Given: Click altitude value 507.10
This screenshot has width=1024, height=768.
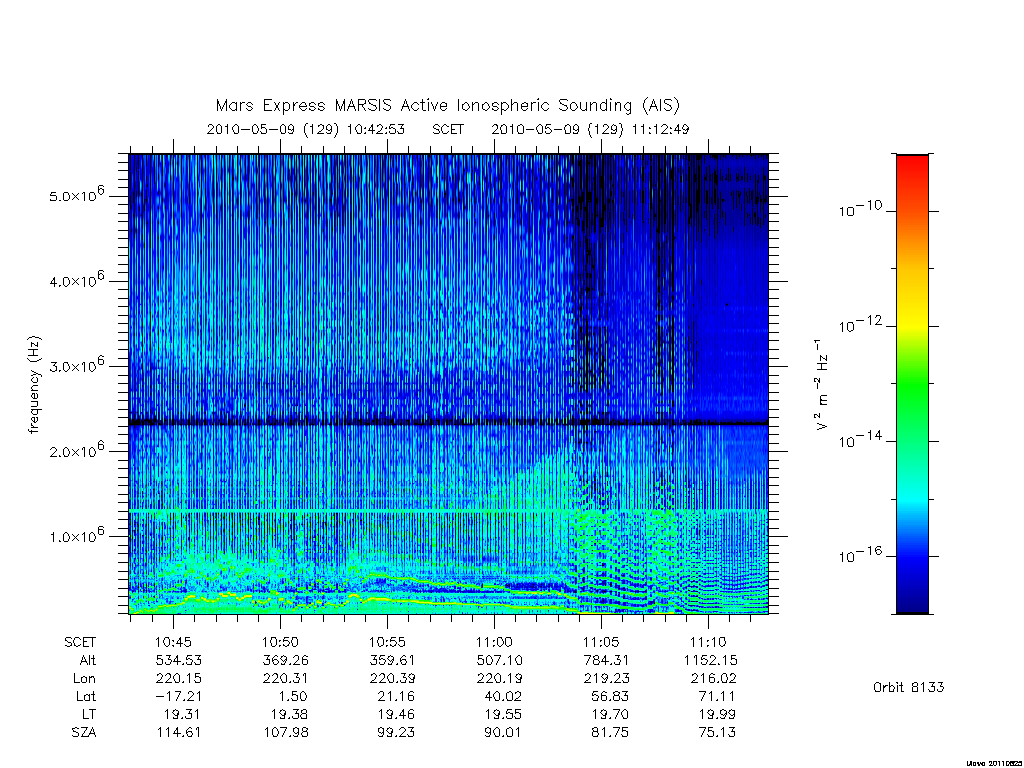Looking at the screenshot, I should click(500, 660).
